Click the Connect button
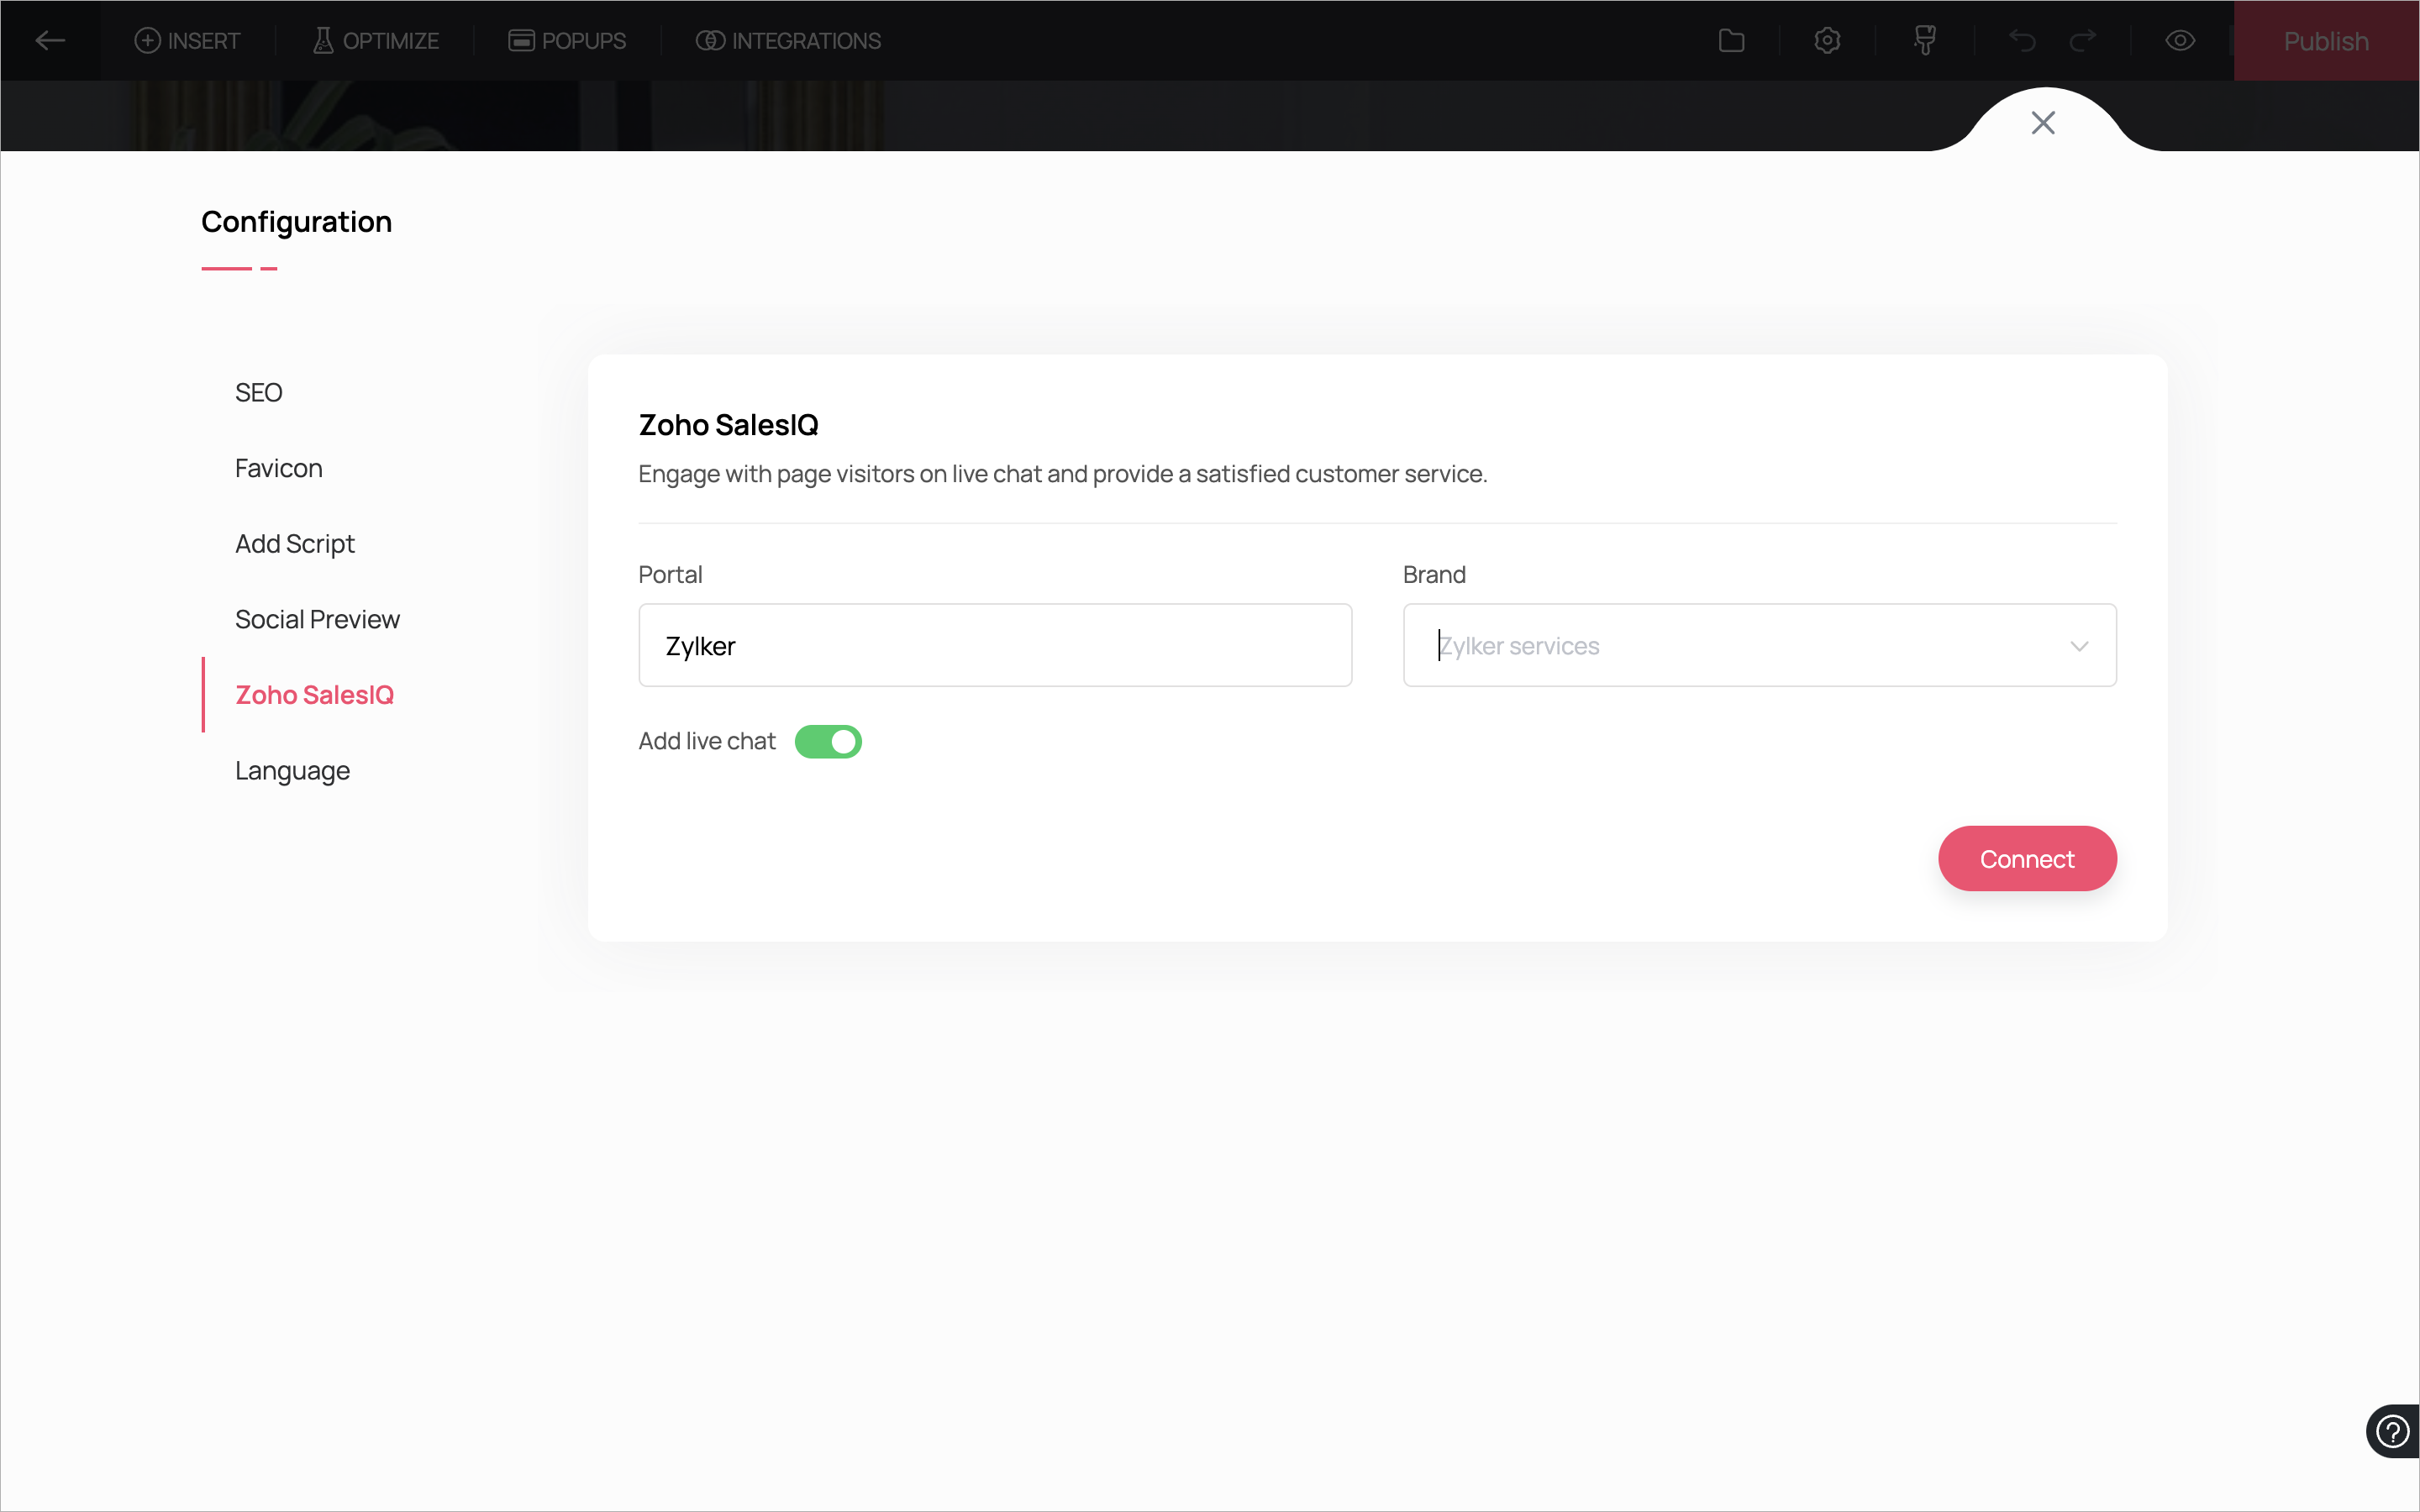 pos(2027,859)
